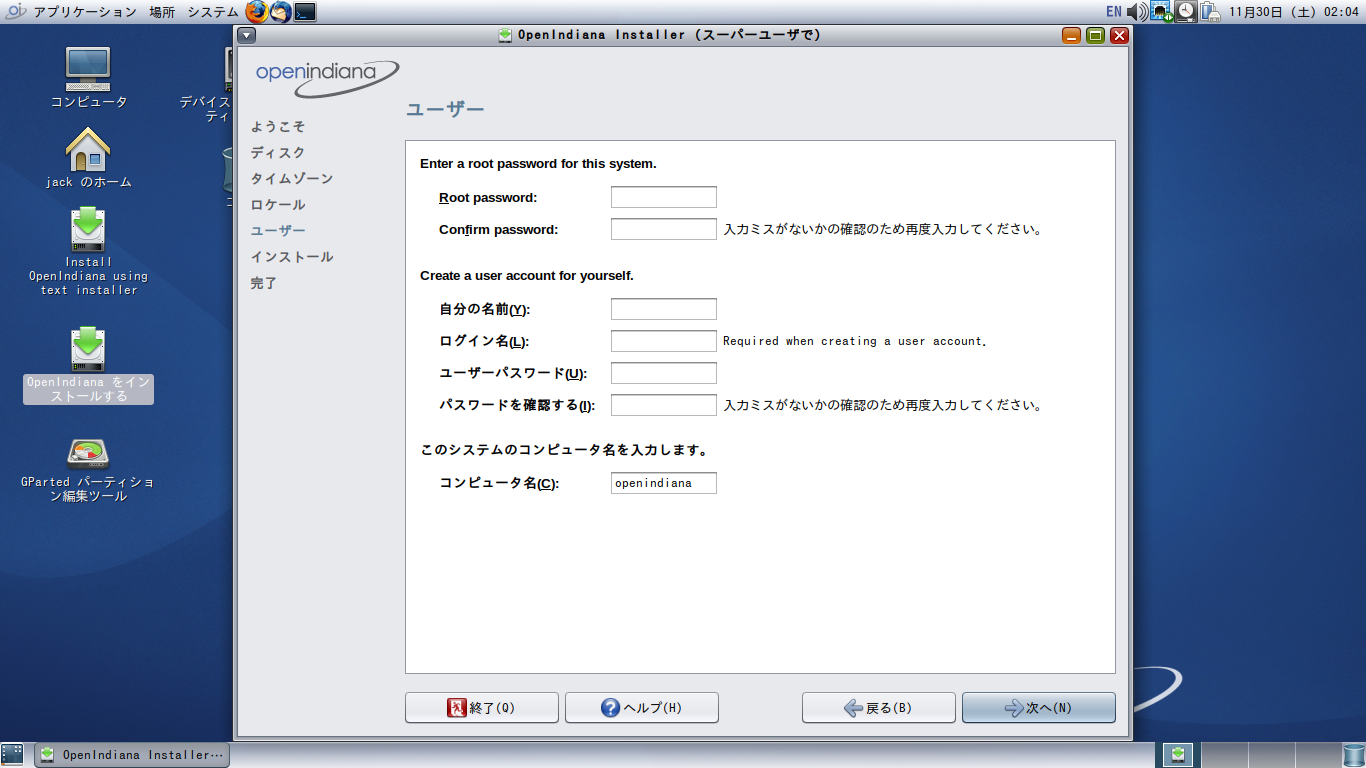Click OpenIndiana Installer taskbar entry

click(133, 755)
